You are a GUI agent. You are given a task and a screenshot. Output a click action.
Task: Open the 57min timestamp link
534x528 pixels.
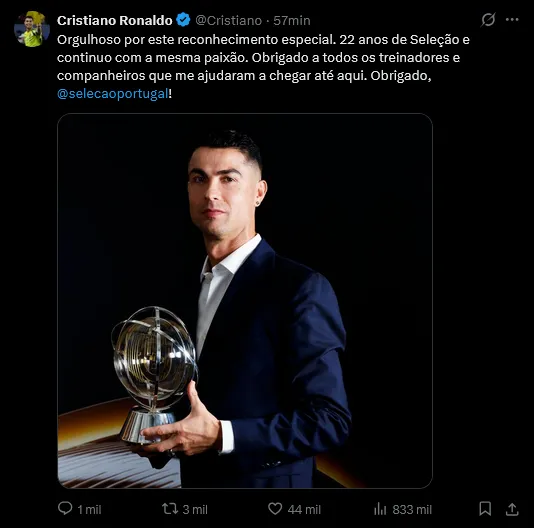tap(292, 20)
